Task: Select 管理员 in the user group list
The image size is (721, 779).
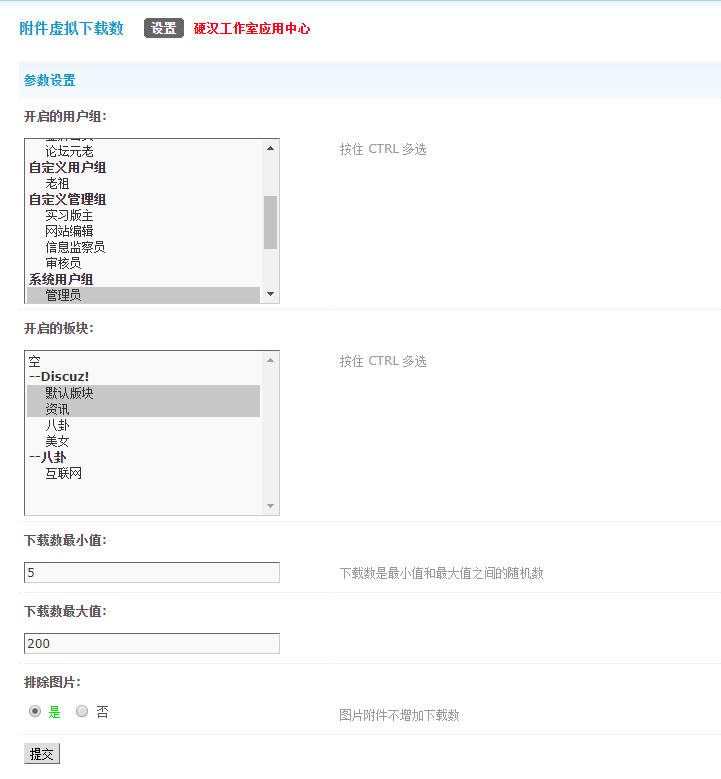Action: click(x=63, y=295)
